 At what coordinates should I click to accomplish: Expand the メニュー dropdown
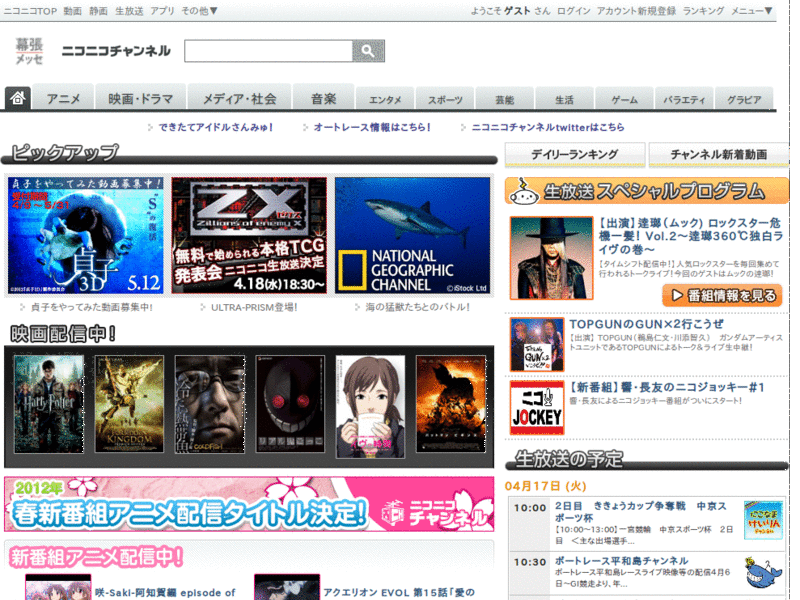pyautogui.click(x=752, y=11)
